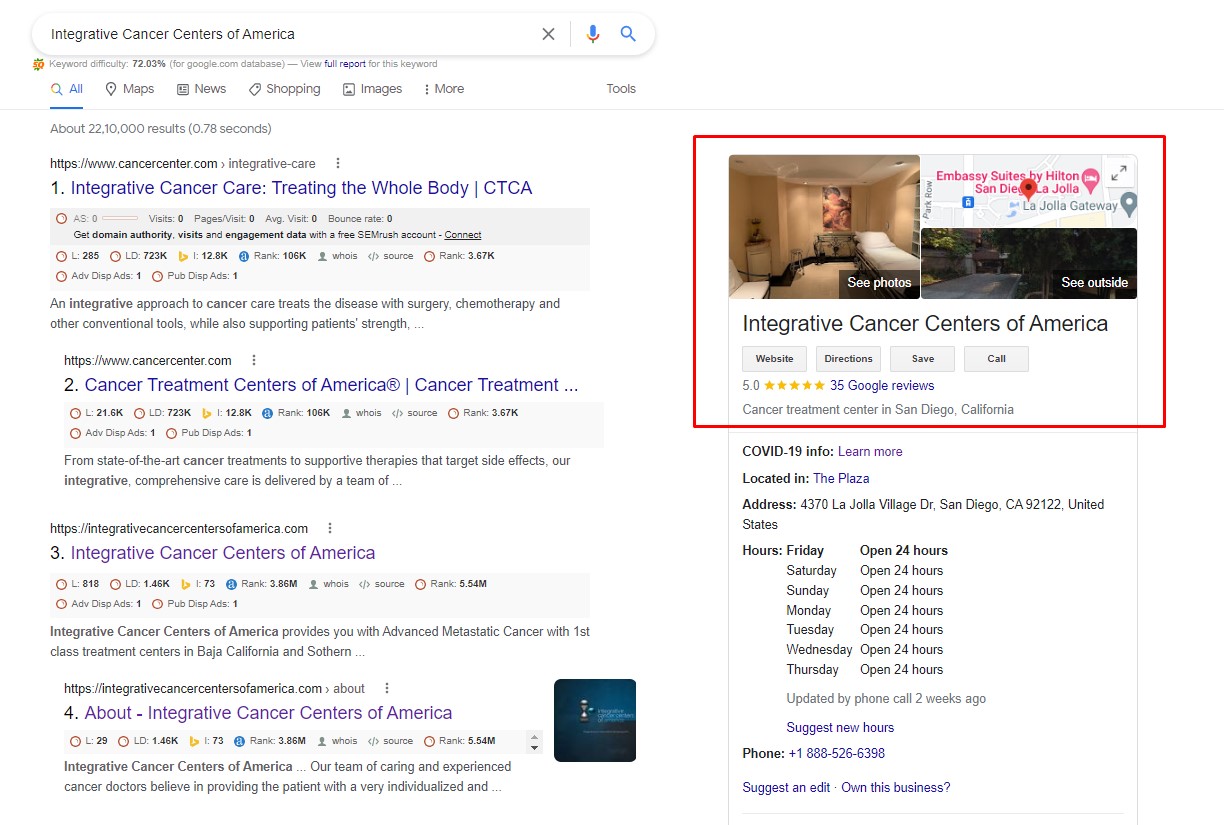
Task: Save the business with the Save button
Action: (x=923, y=359)
